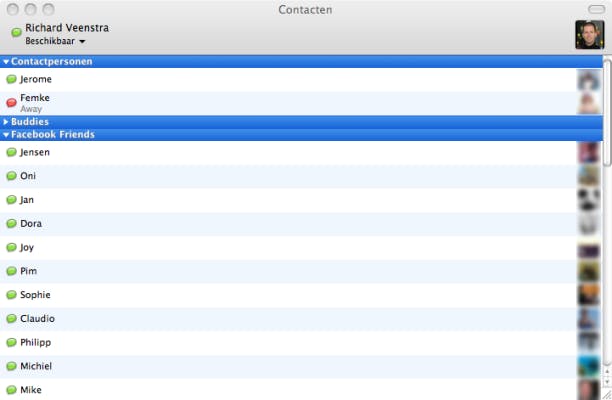Click Dora's avatar thumbnail
Image resolution: width=612 pixels, height=400 pixels.
point(589,224)
